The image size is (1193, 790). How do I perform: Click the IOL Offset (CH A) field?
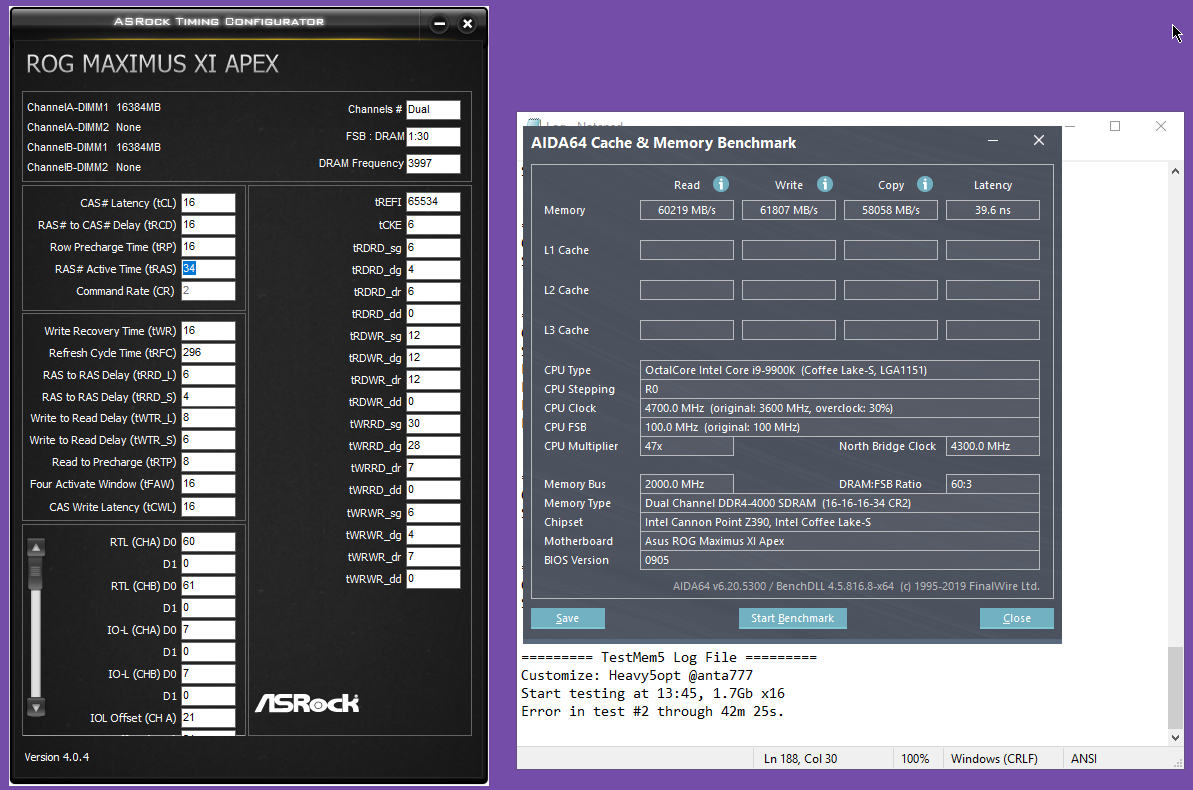208,718
